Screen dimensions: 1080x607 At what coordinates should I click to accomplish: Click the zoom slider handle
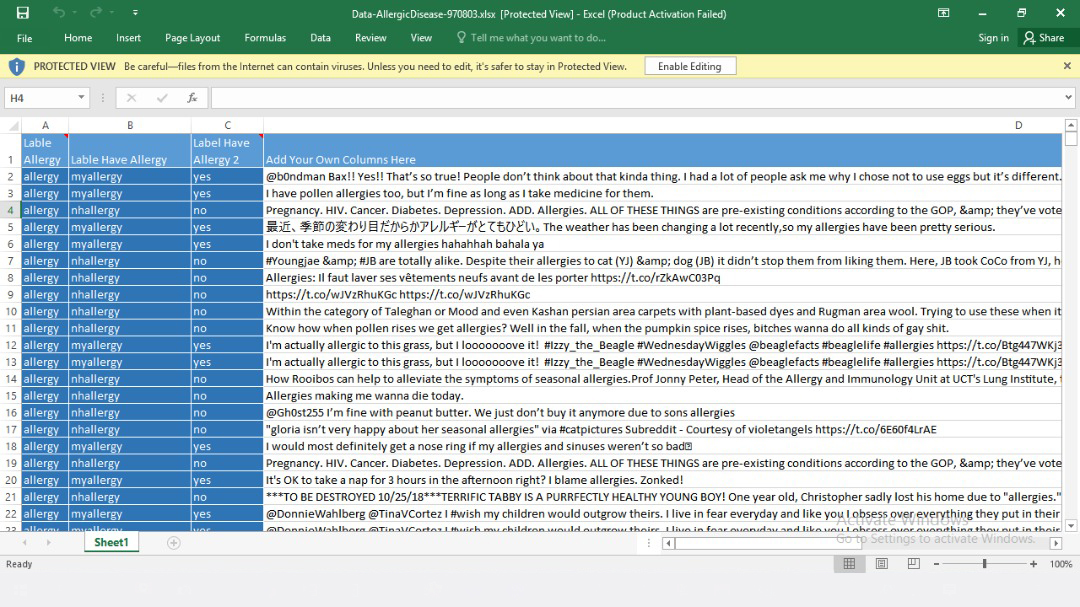pyautogui.click(x=985, y=564)
